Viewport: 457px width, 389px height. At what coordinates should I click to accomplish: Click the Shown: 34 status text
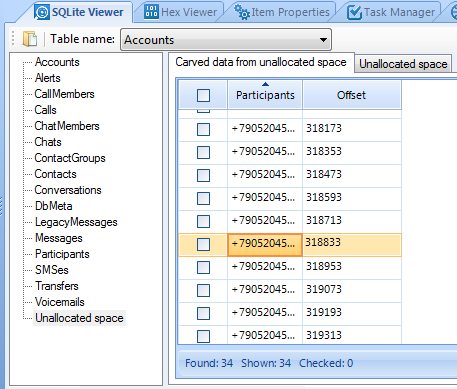266,363
